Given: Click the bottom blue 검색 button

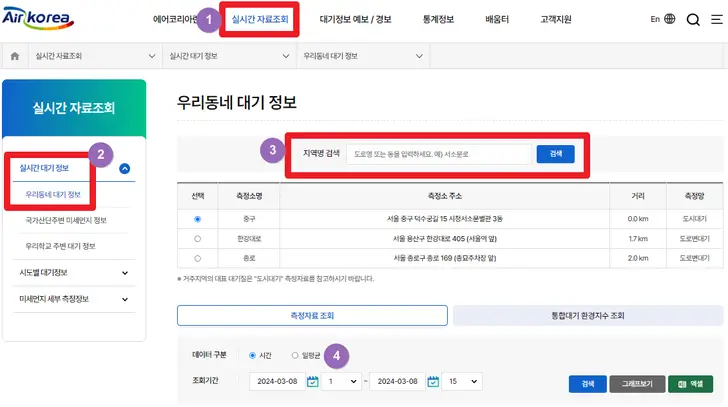Looking at the screenshot, I should click(588, 384).
